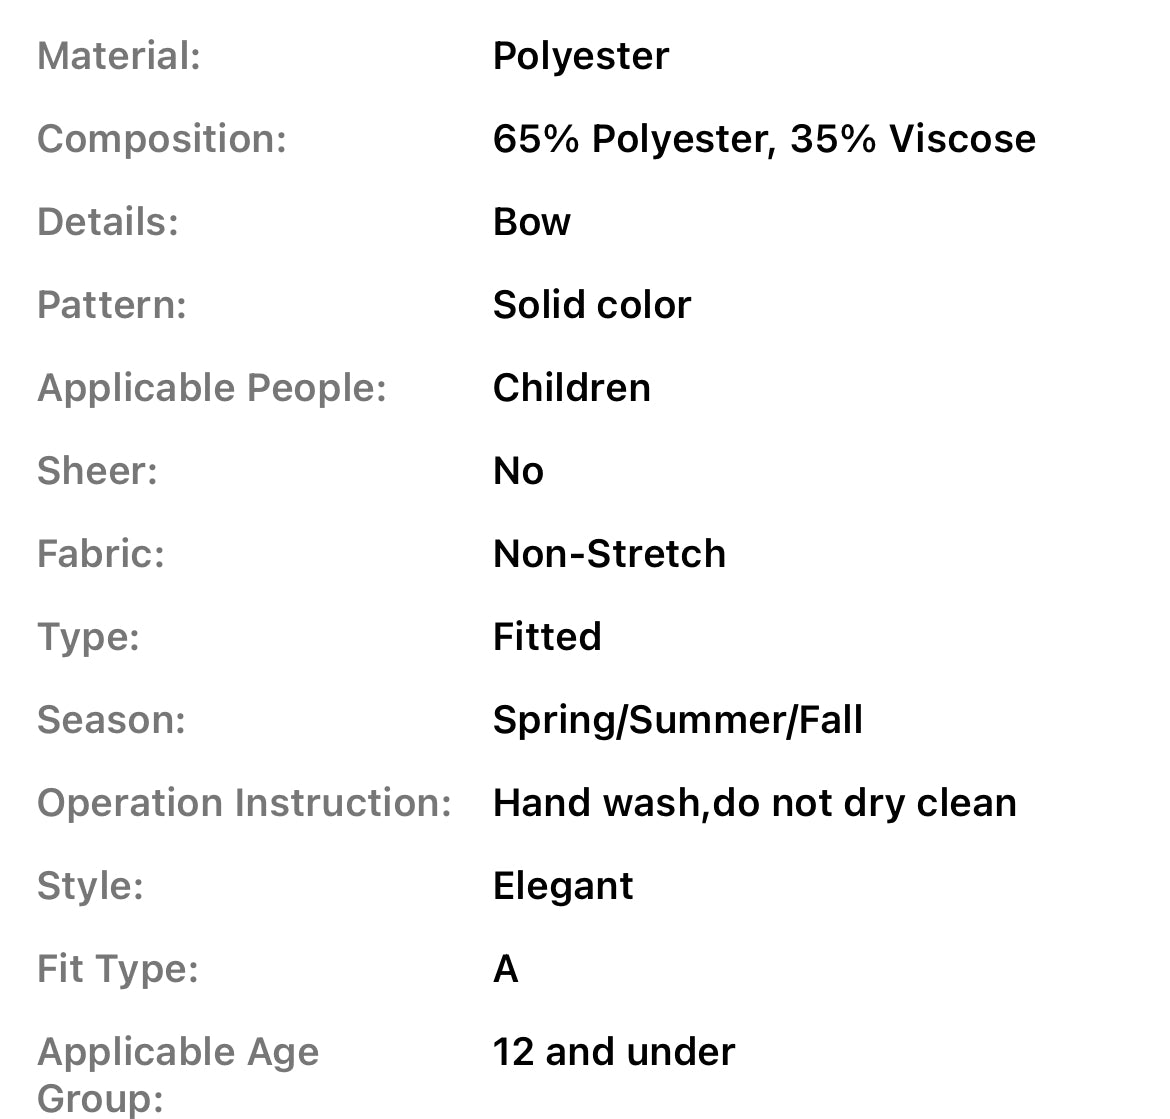Tap the Pattern label
1170x1119 pixels.
tap(112, 305)
